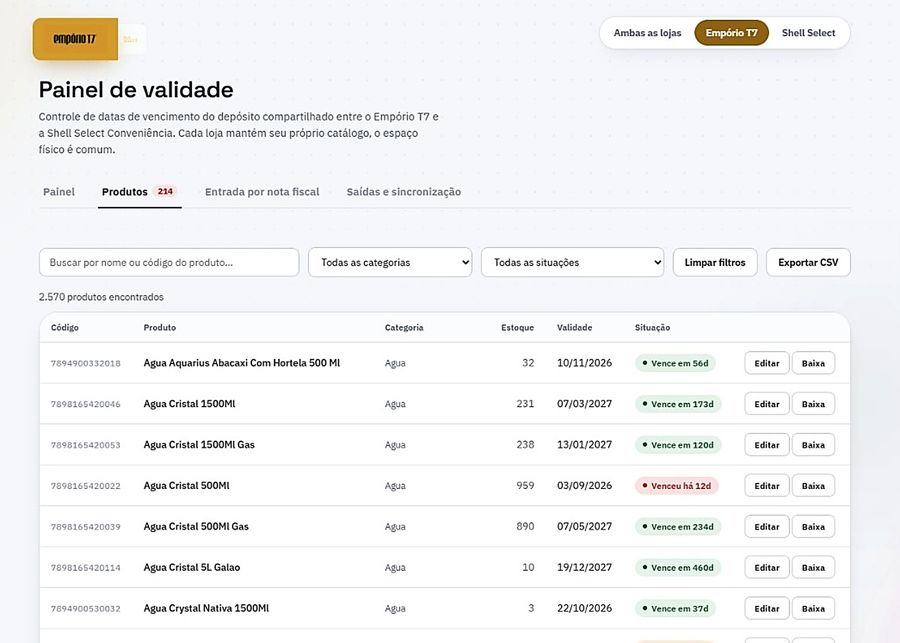Click Baixa for Agua Aquarius Abacaxi row

pos(813,363)
